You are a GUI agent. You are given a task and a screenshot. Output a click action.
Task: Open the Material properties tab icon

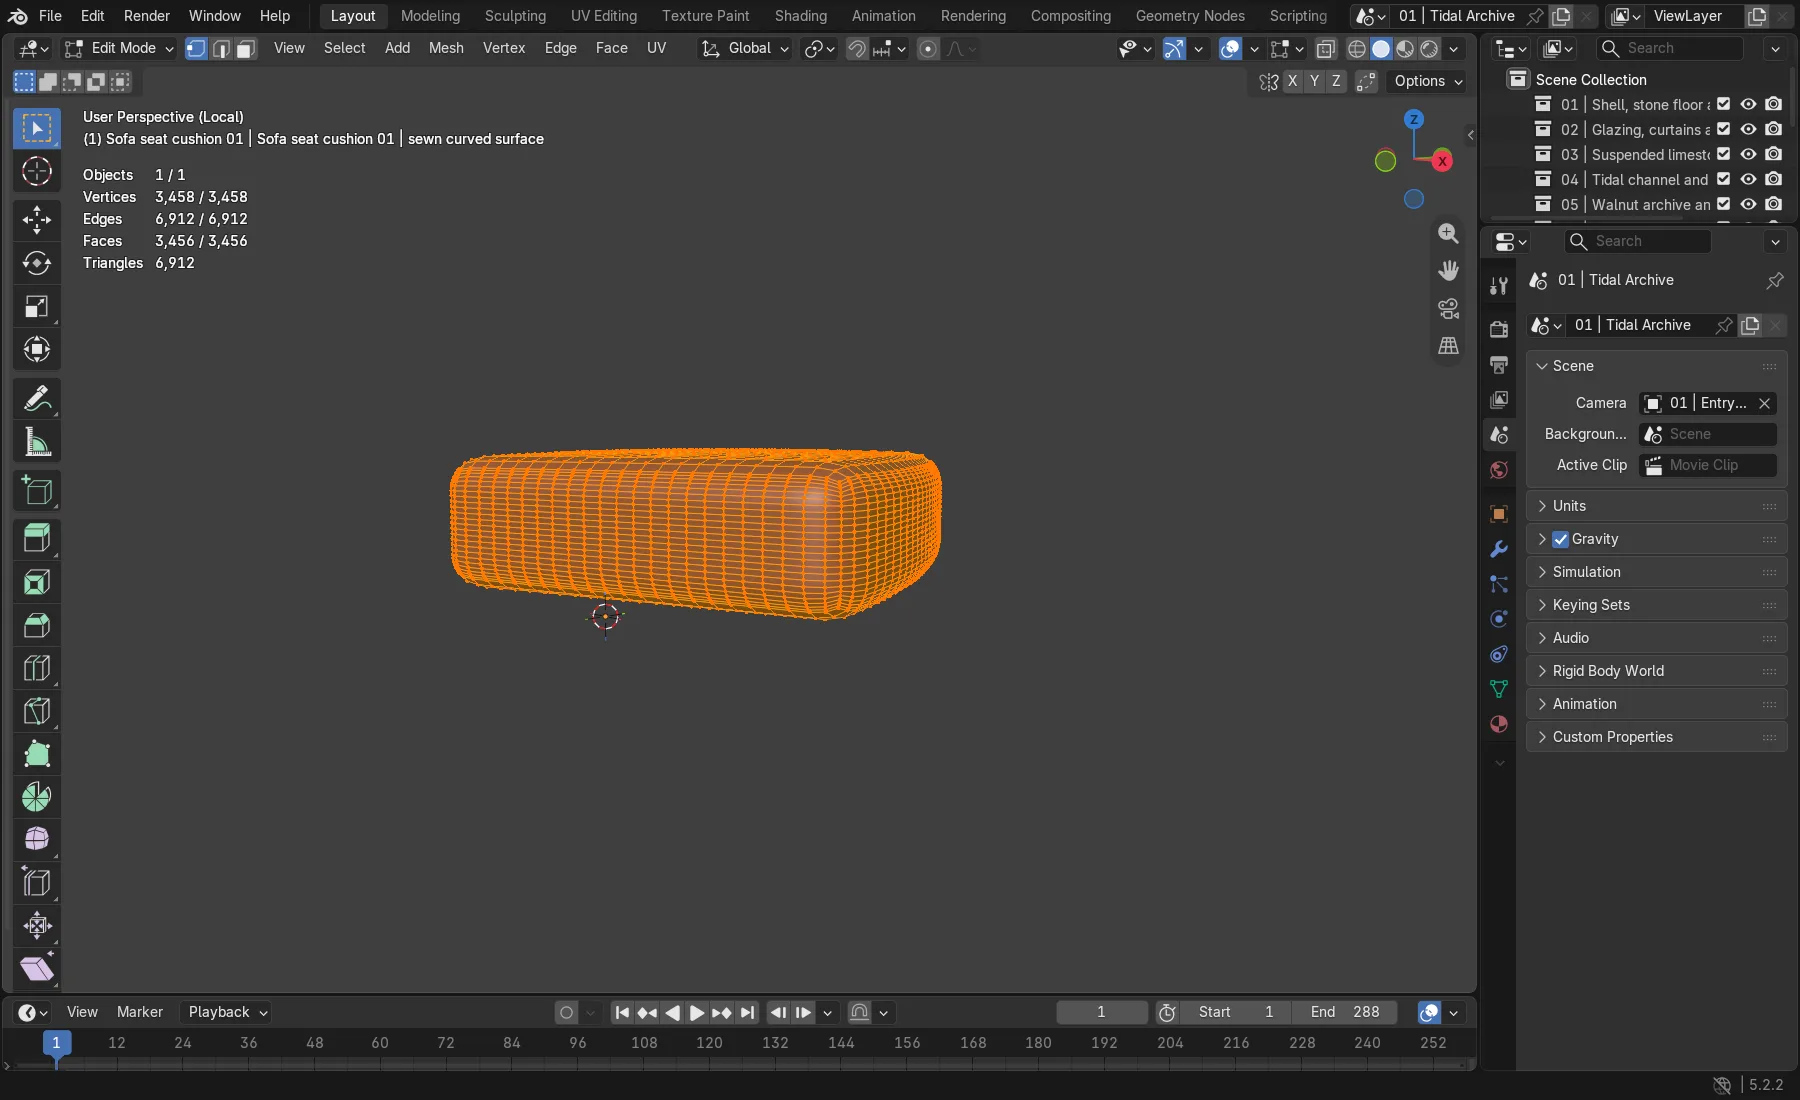pos(1499,724)
